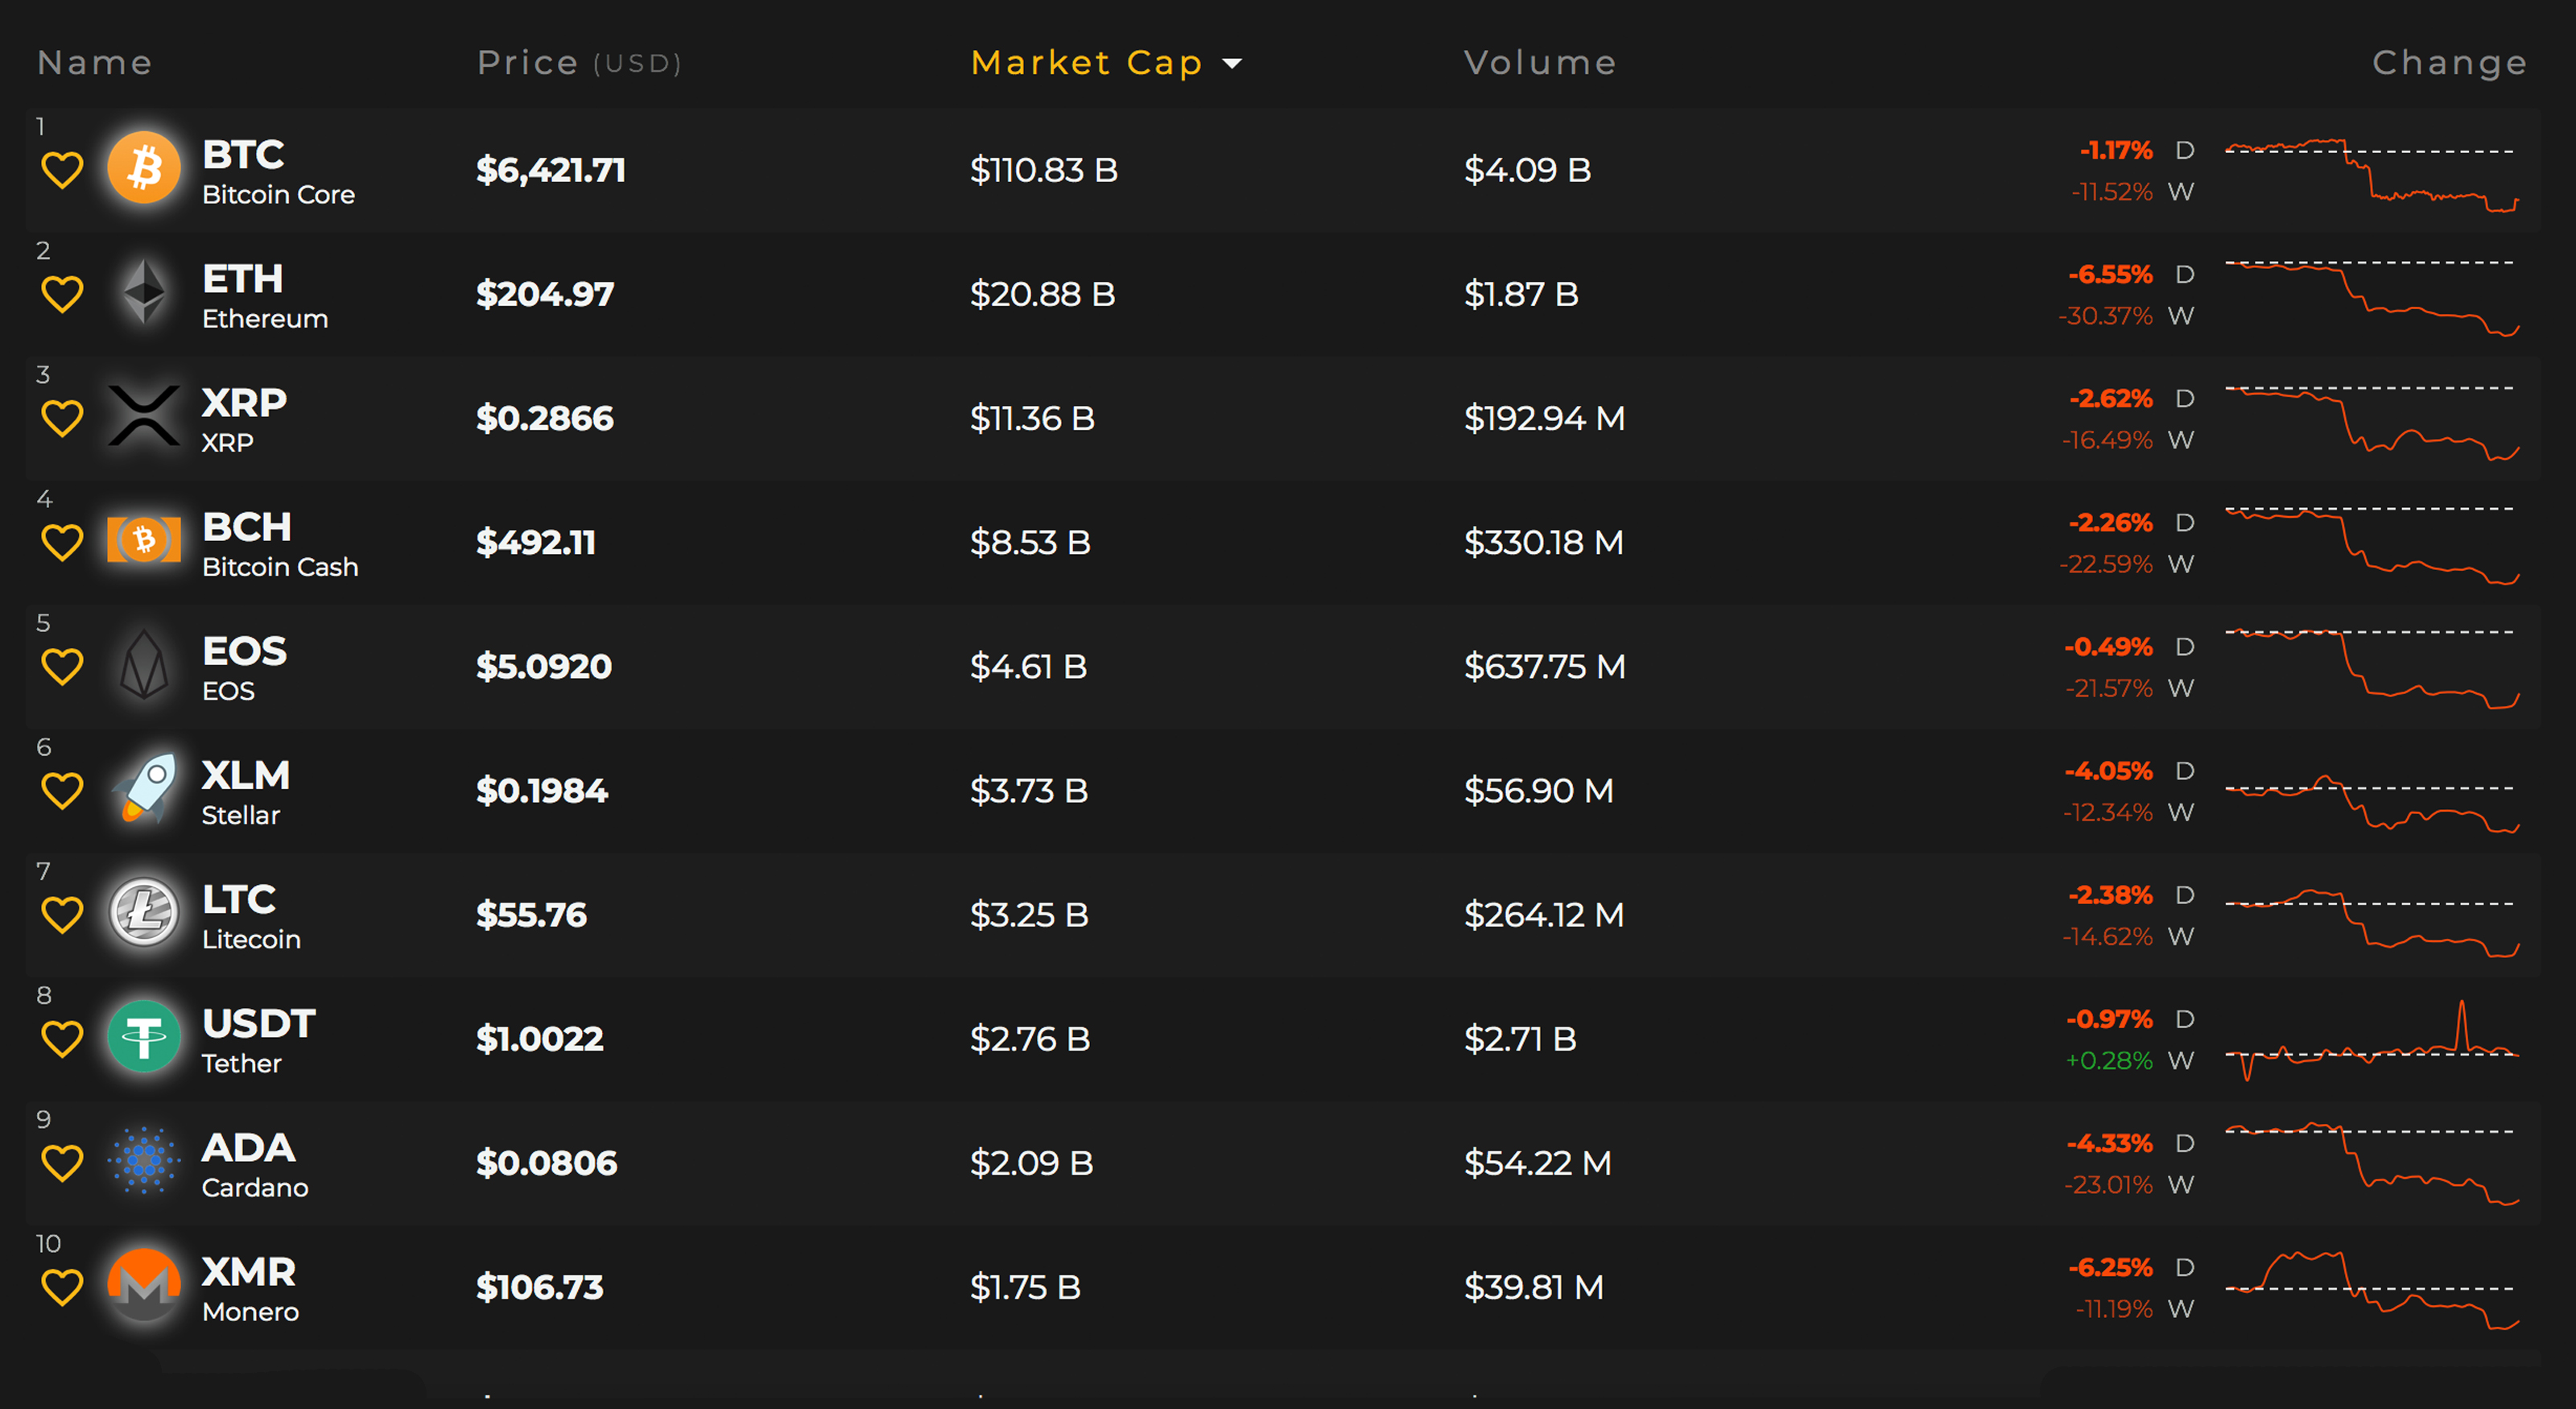
Task: Click the Stellar rocket logo icon
Action: 144,789
